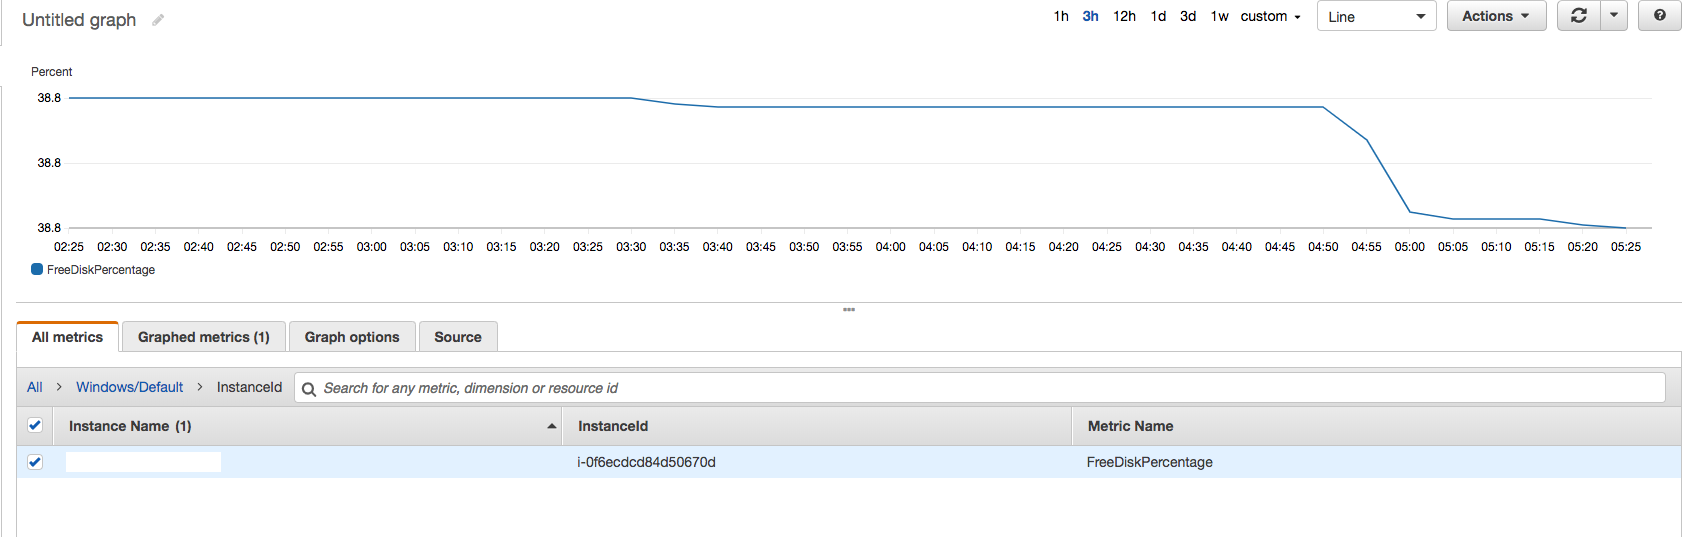Viewport: 1682px width, 537px height.
Task: Click the Windows/Default breadcrumb link
Action: [x=130, y=387]
